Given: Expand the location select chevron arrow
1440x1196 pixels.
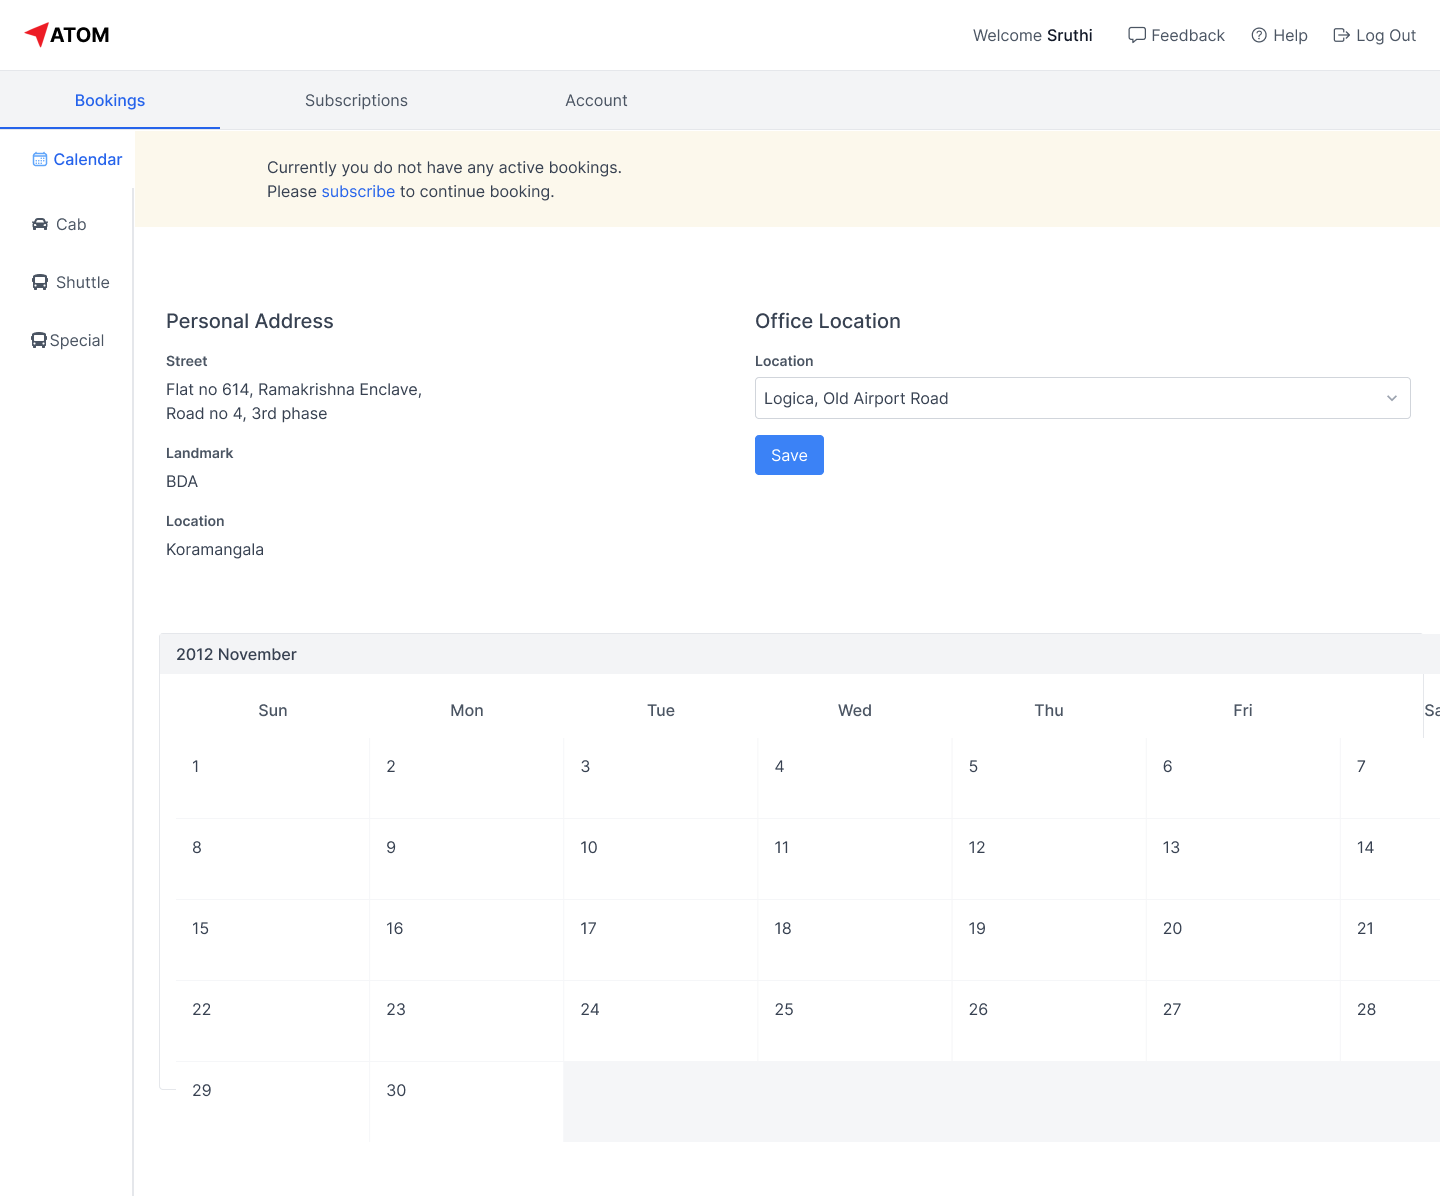Looking at the screenshot, I should tap(1391, 398).
